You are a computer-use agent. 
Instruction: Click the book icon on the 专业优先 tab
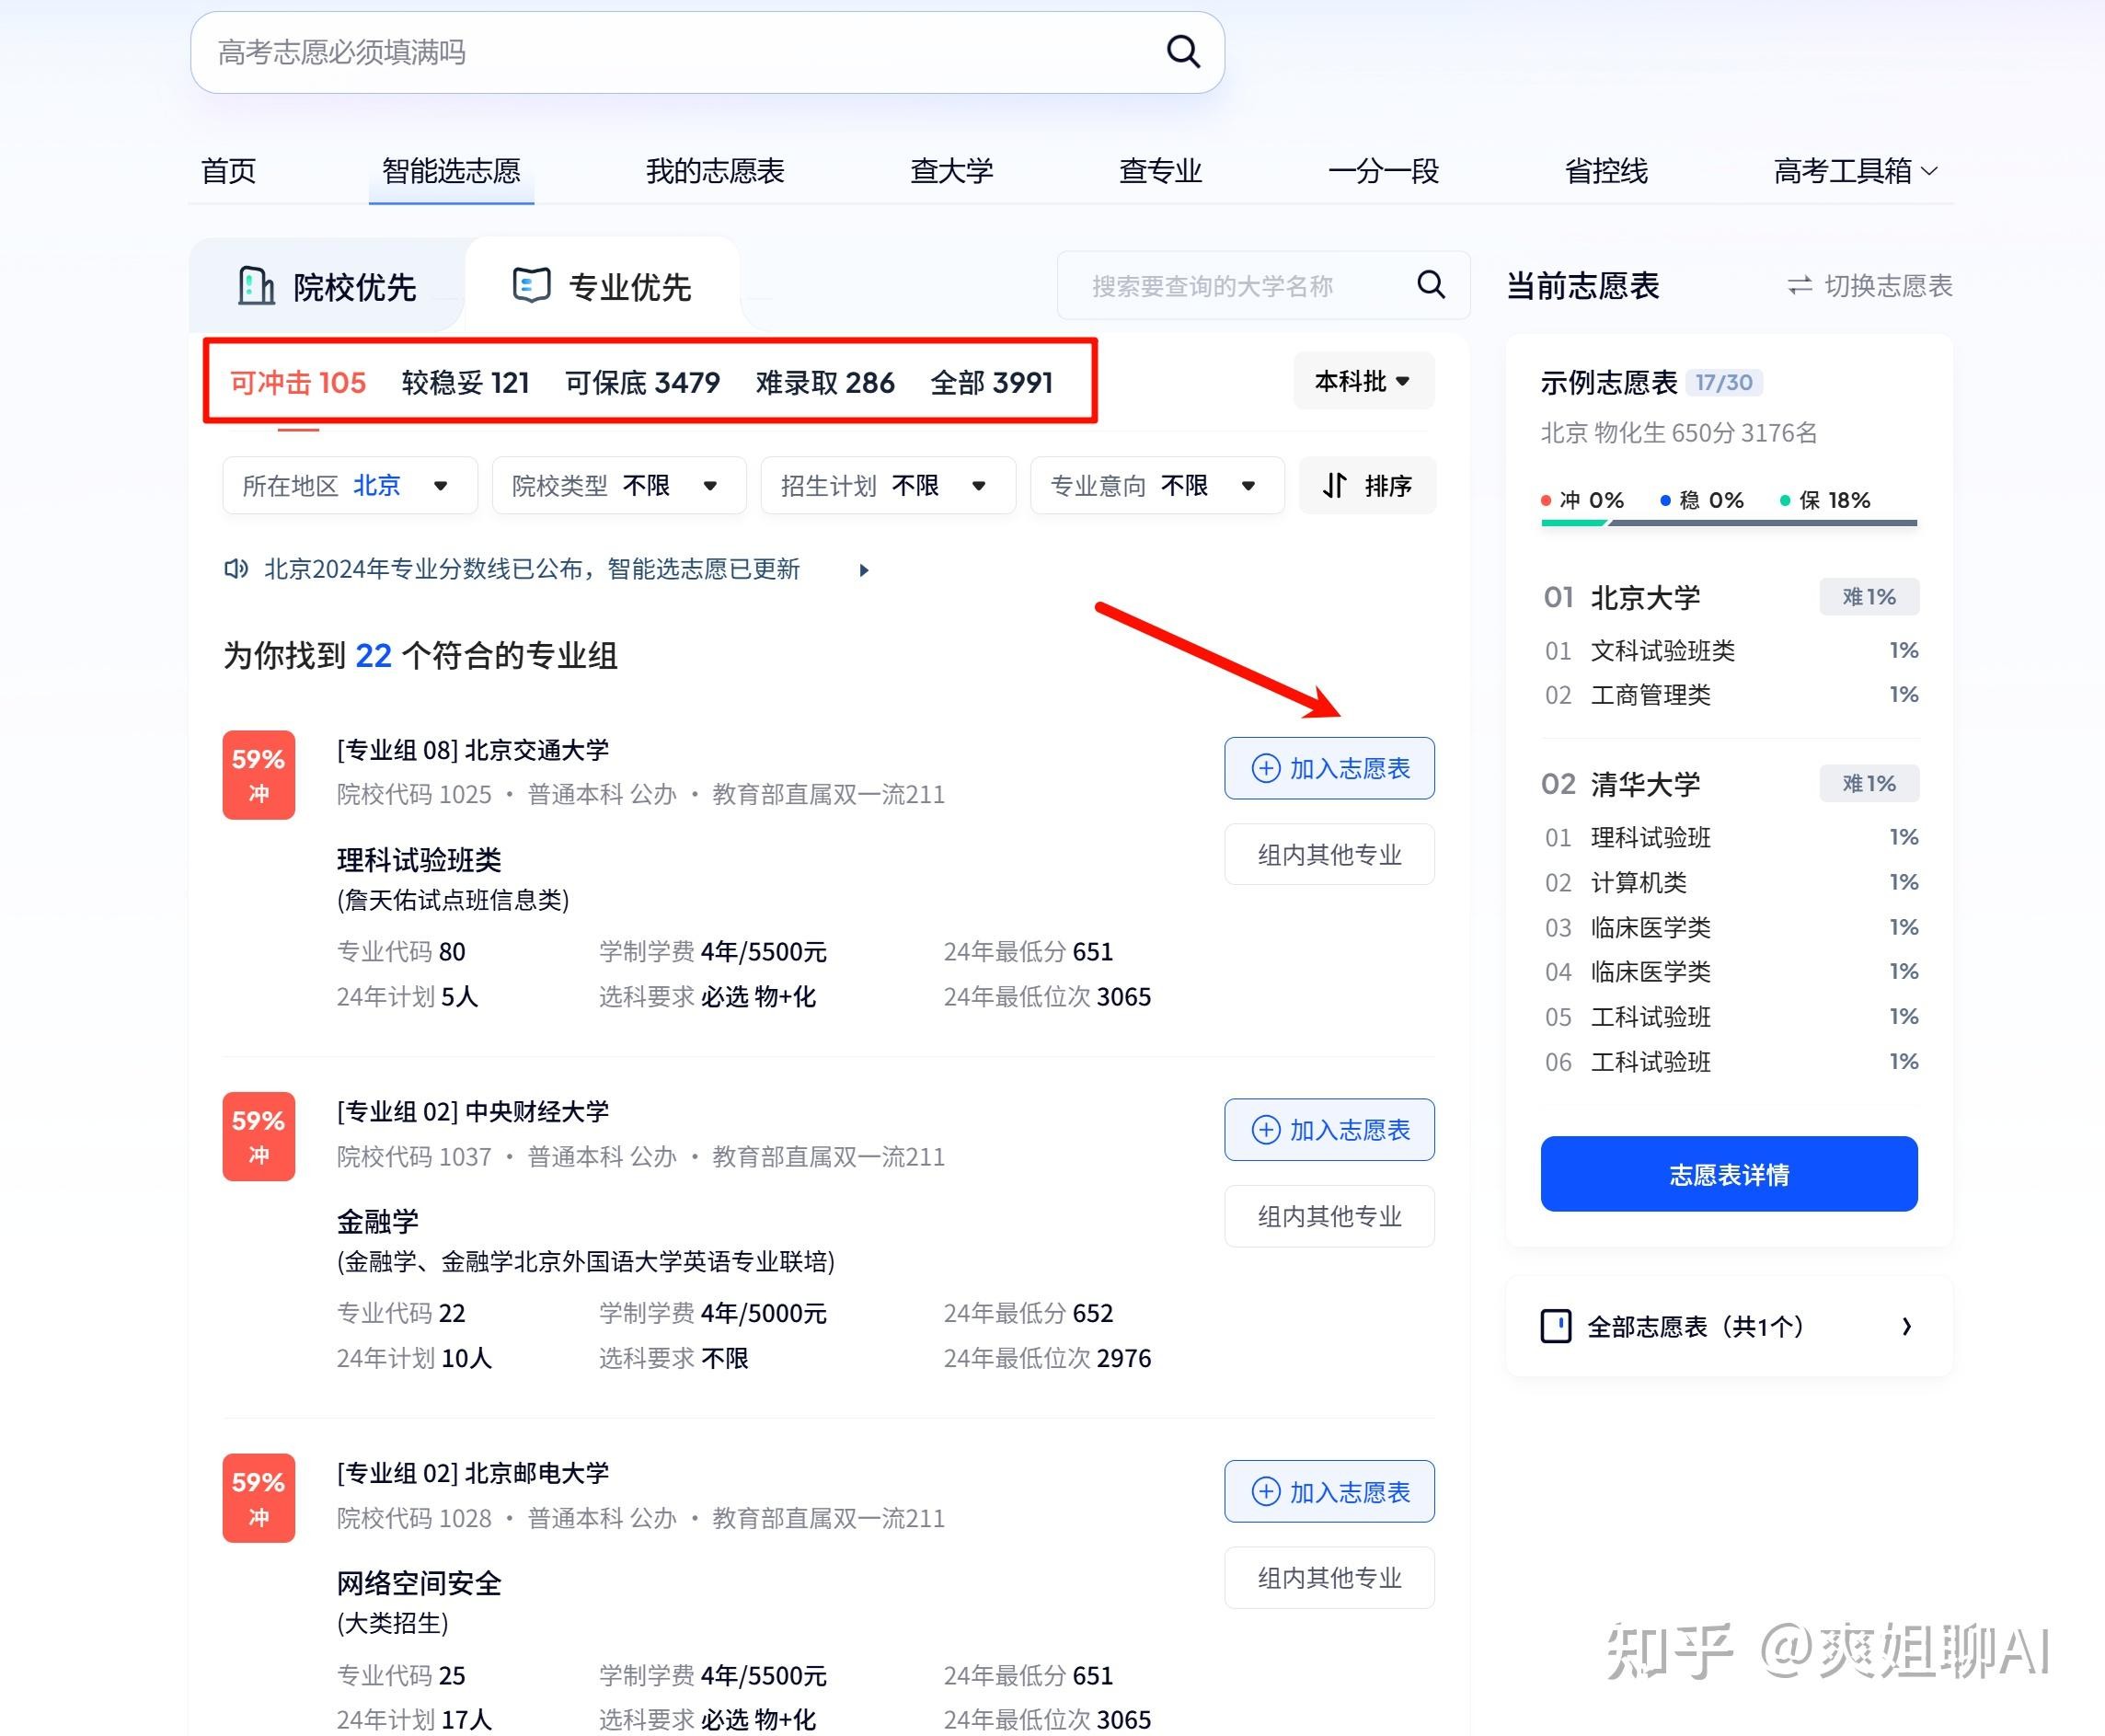(531, 284)
